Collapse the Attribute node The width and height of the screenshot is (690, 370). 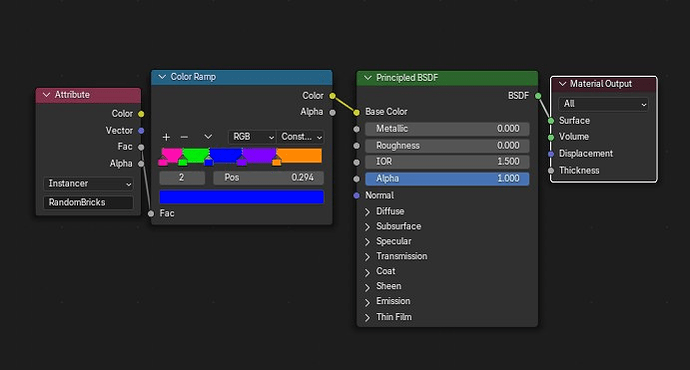tap(47, 95)
